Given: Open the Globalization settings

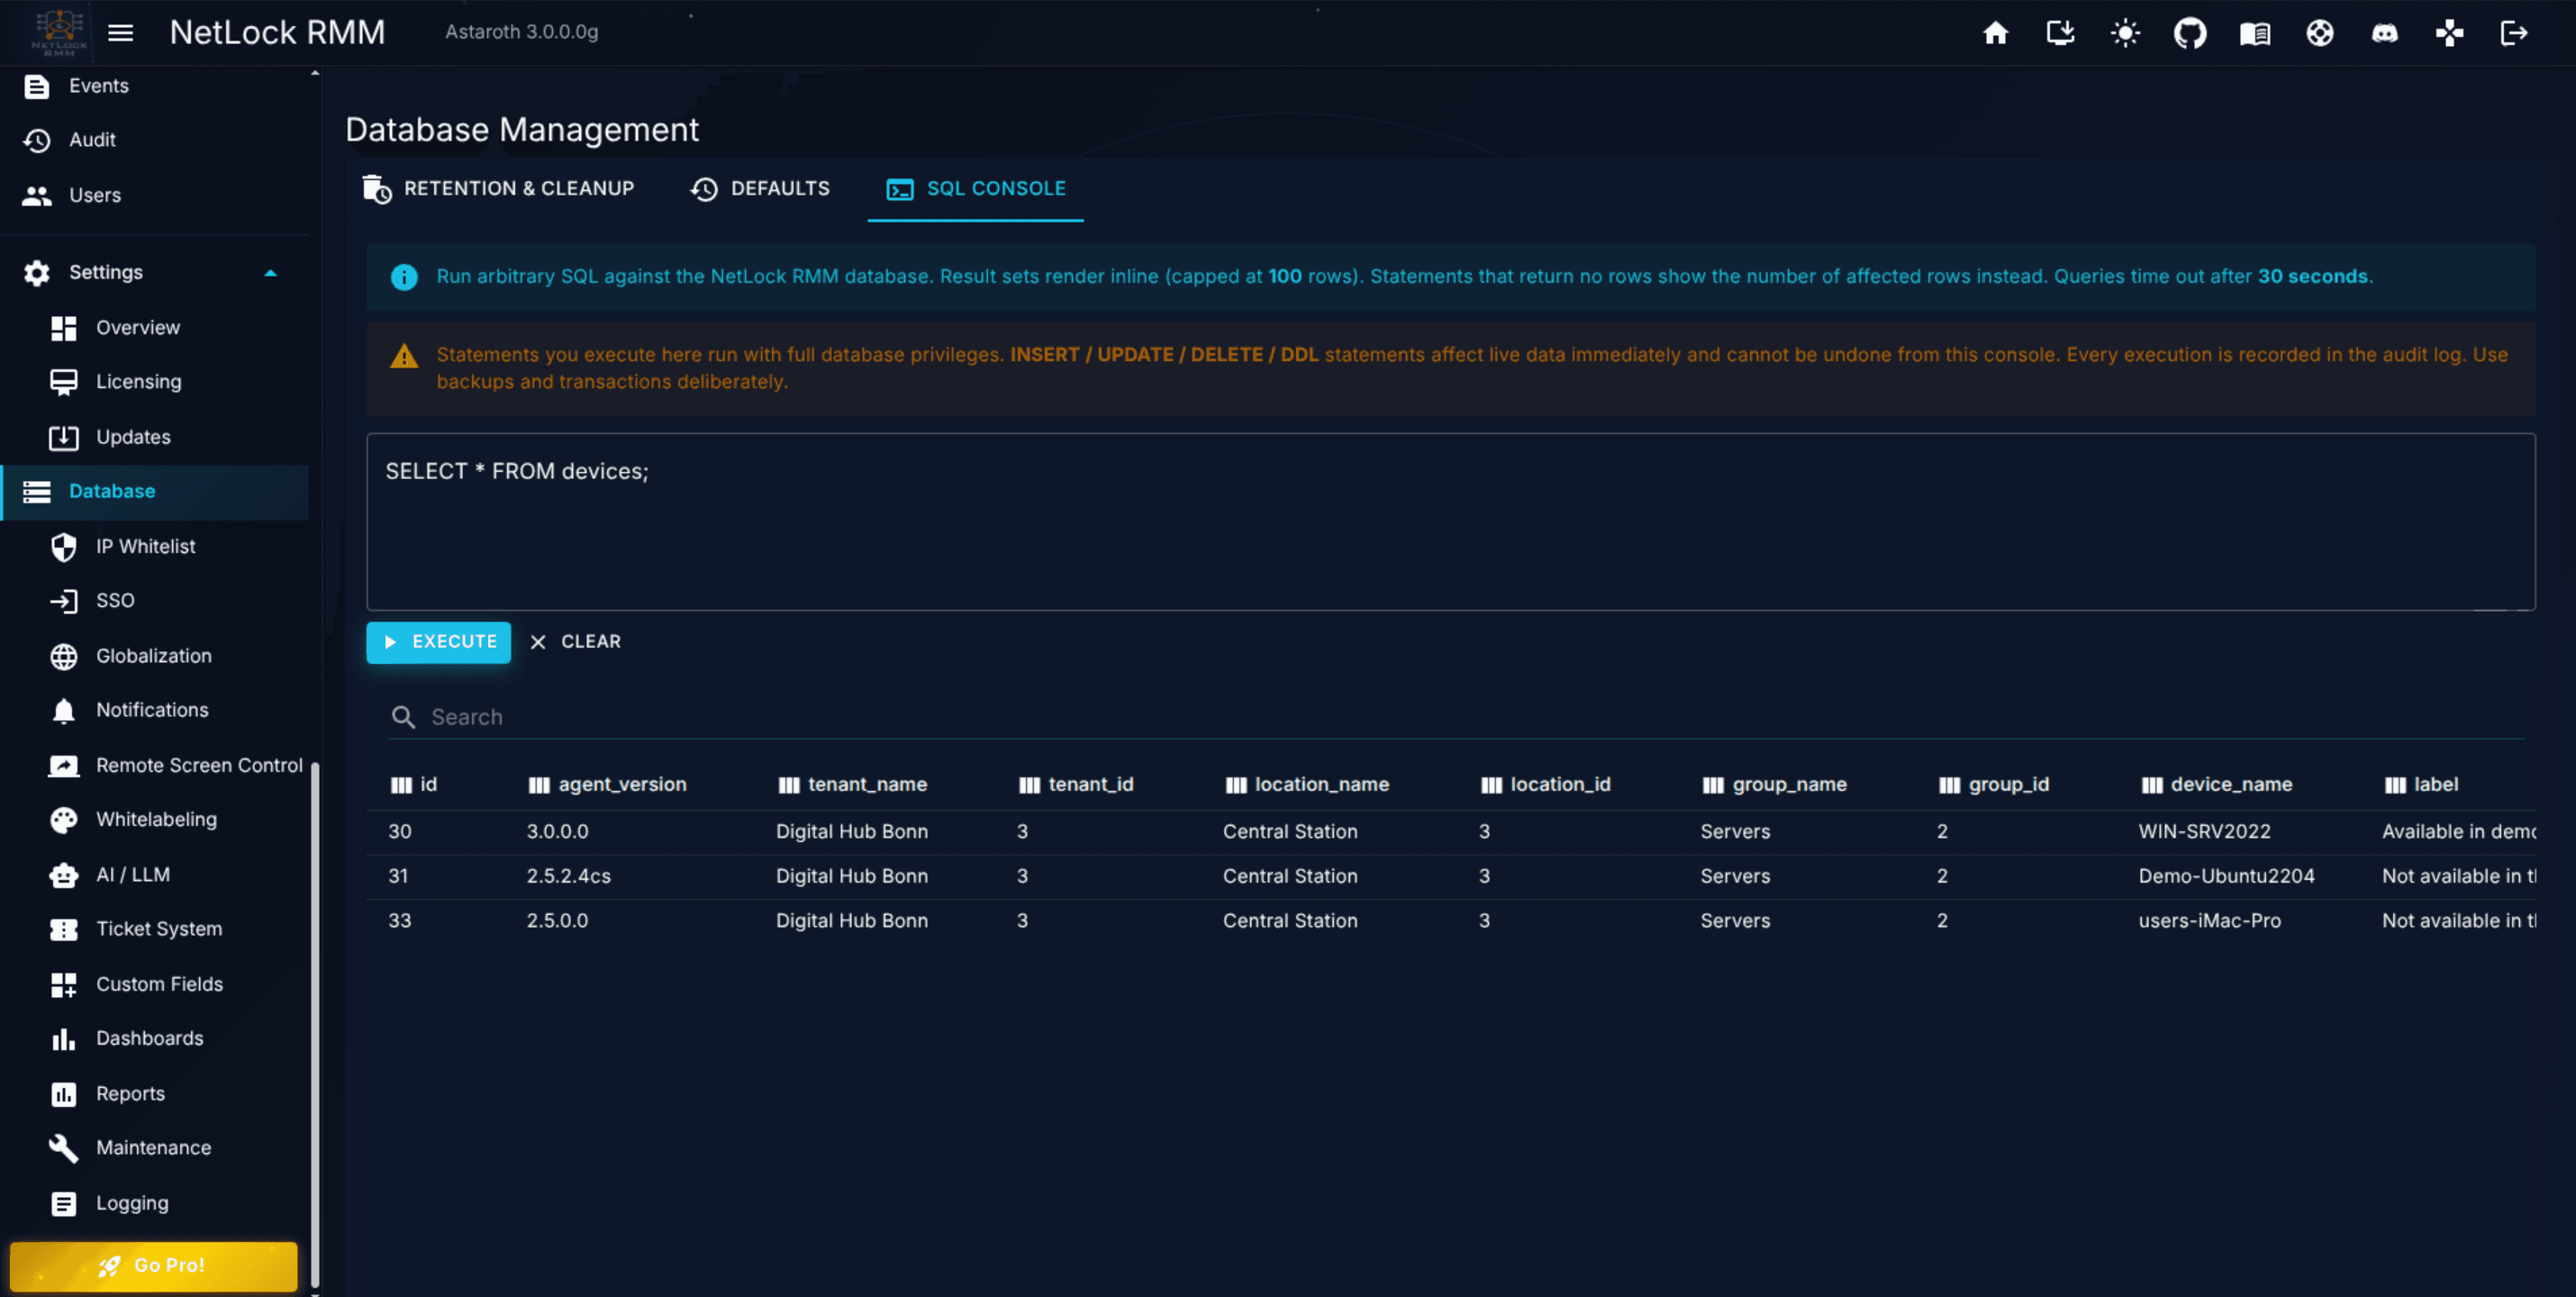Looking at the screenshot, I should [155, 656].
